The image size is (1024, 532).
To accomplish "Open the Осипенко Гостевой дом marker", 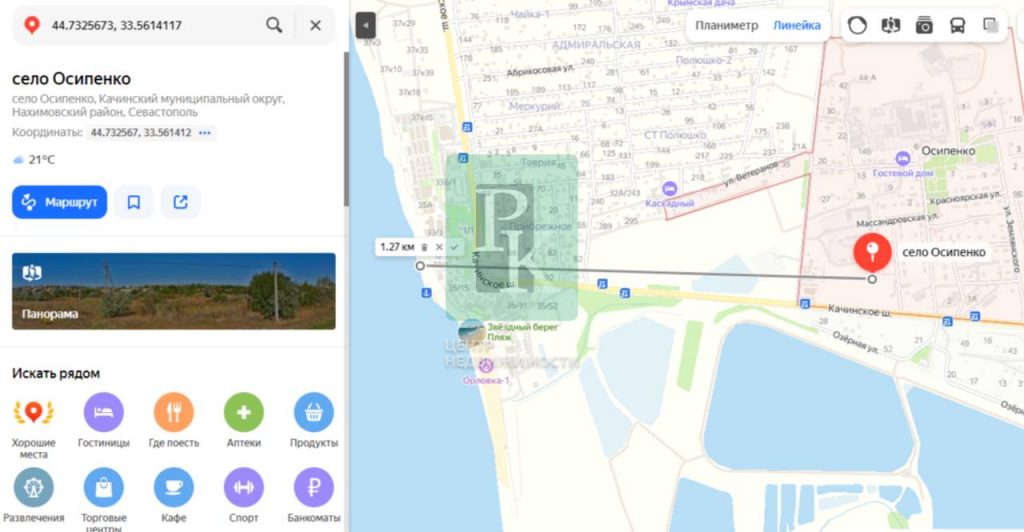I will [x=903, y=159].
